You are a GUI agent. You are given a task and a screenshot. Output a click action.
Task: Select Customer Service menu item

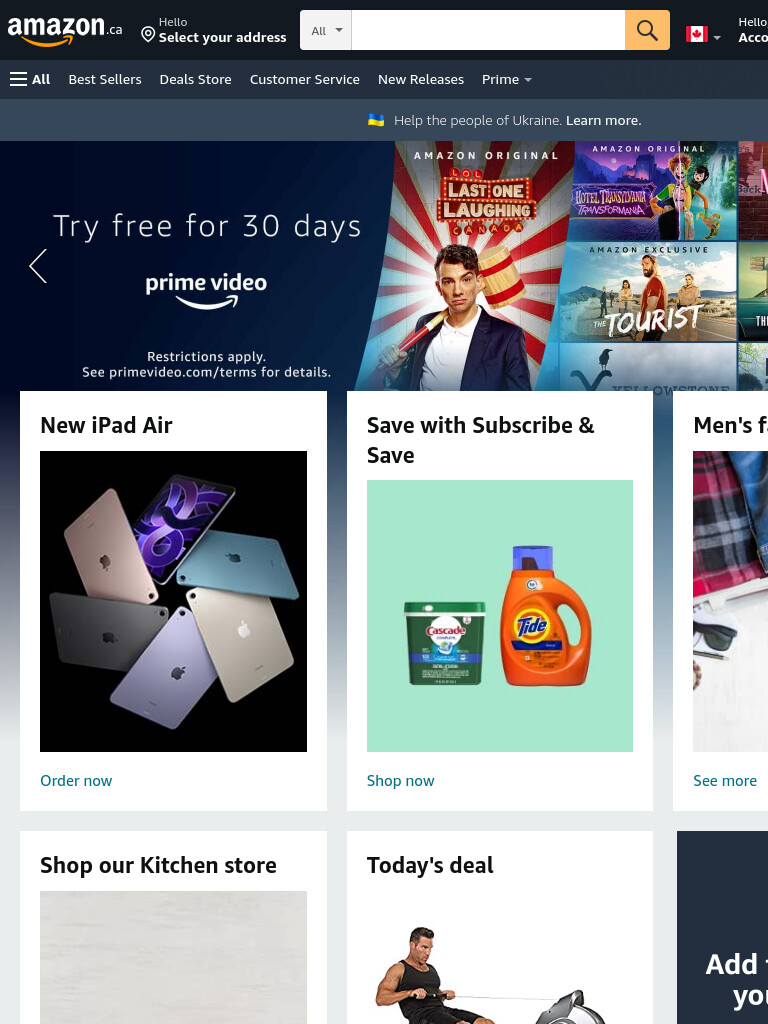pos(304,80)
